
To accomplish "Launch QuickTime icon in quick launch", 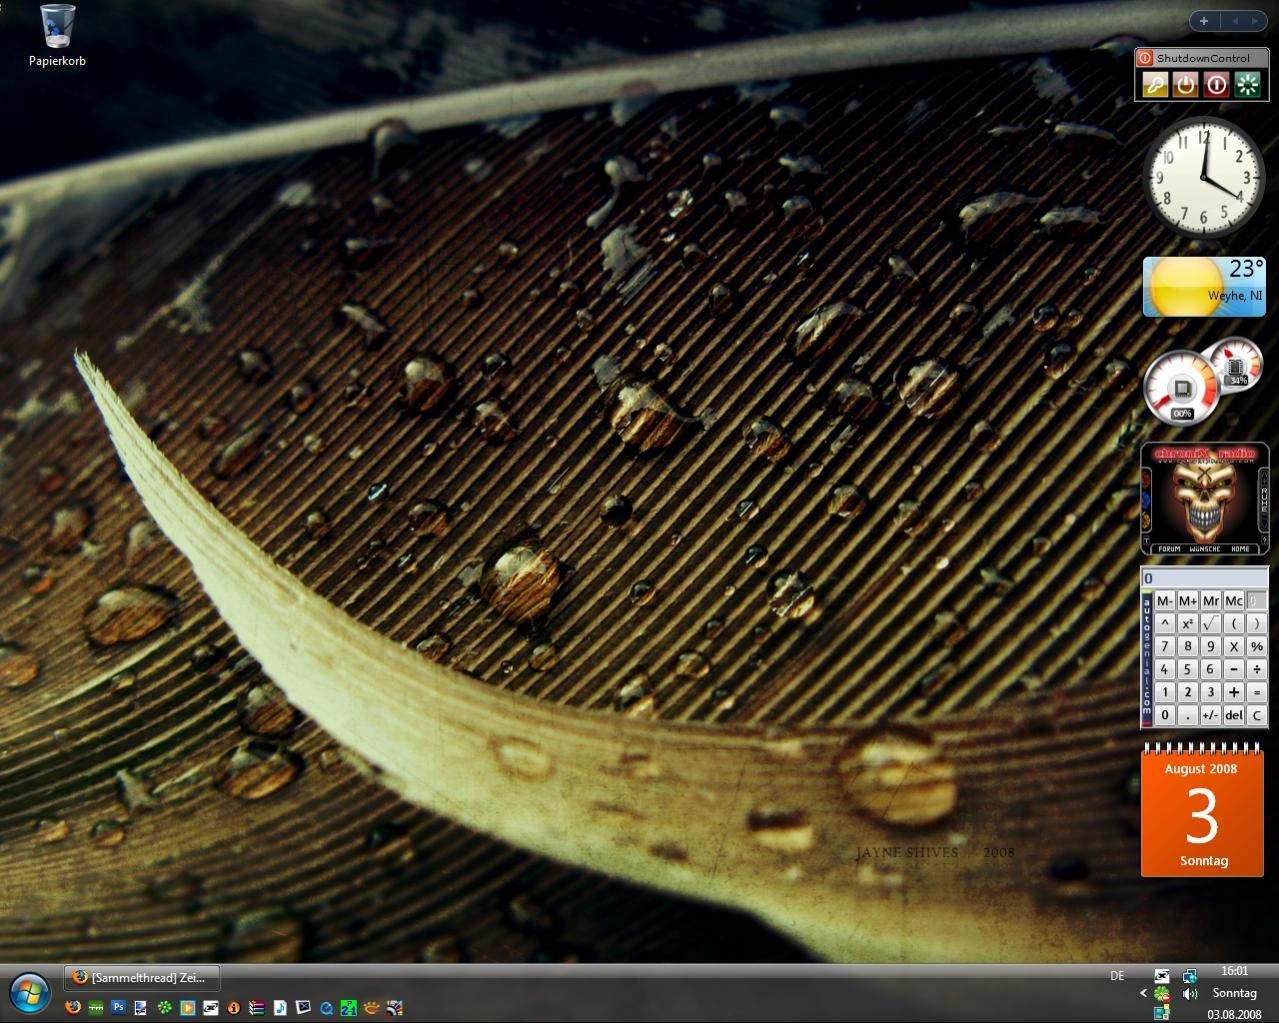I will click(326, 1007).
